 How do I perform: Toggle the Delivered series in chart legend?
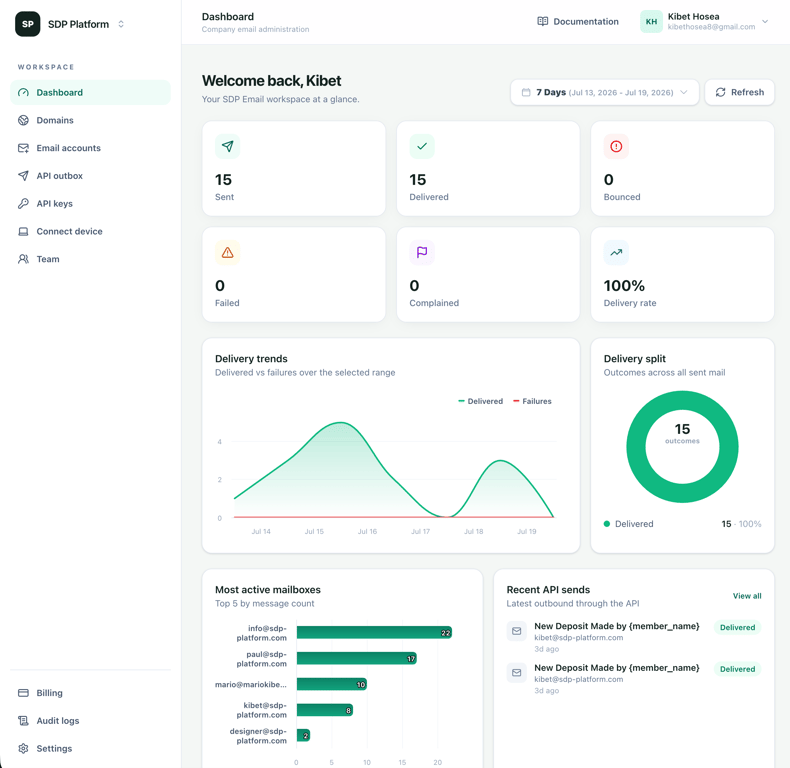pyautogui.click(x=480, y=401)
